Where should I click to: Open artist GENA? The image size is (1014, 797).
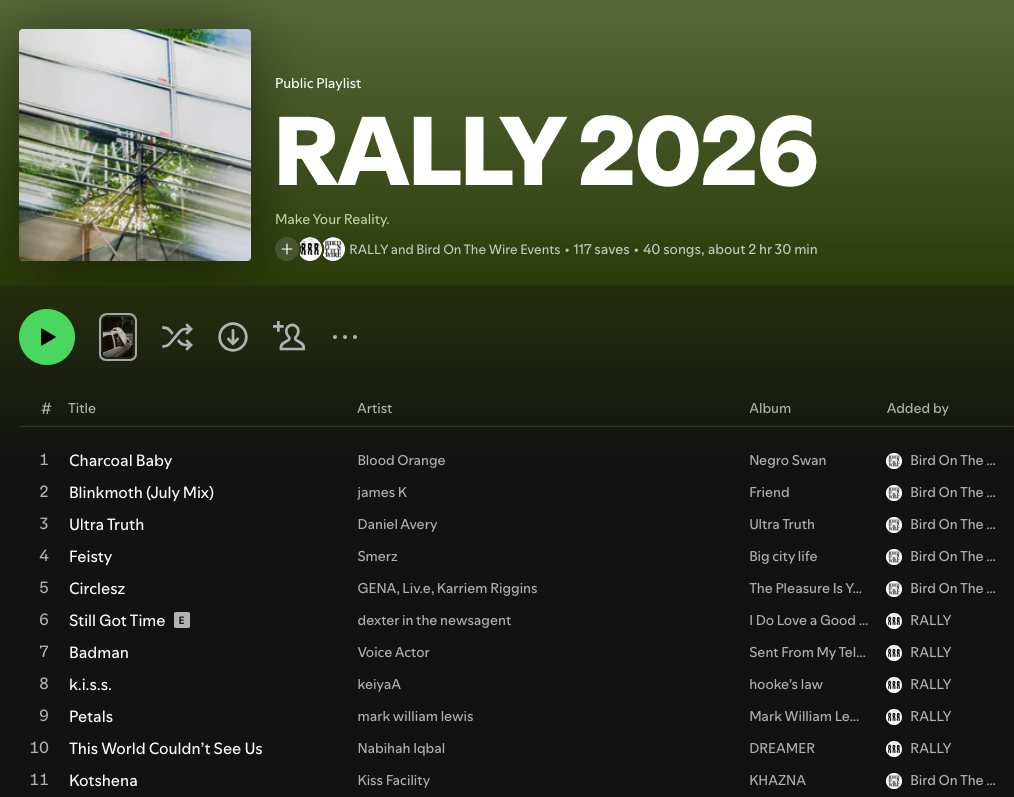click(376, 589)
